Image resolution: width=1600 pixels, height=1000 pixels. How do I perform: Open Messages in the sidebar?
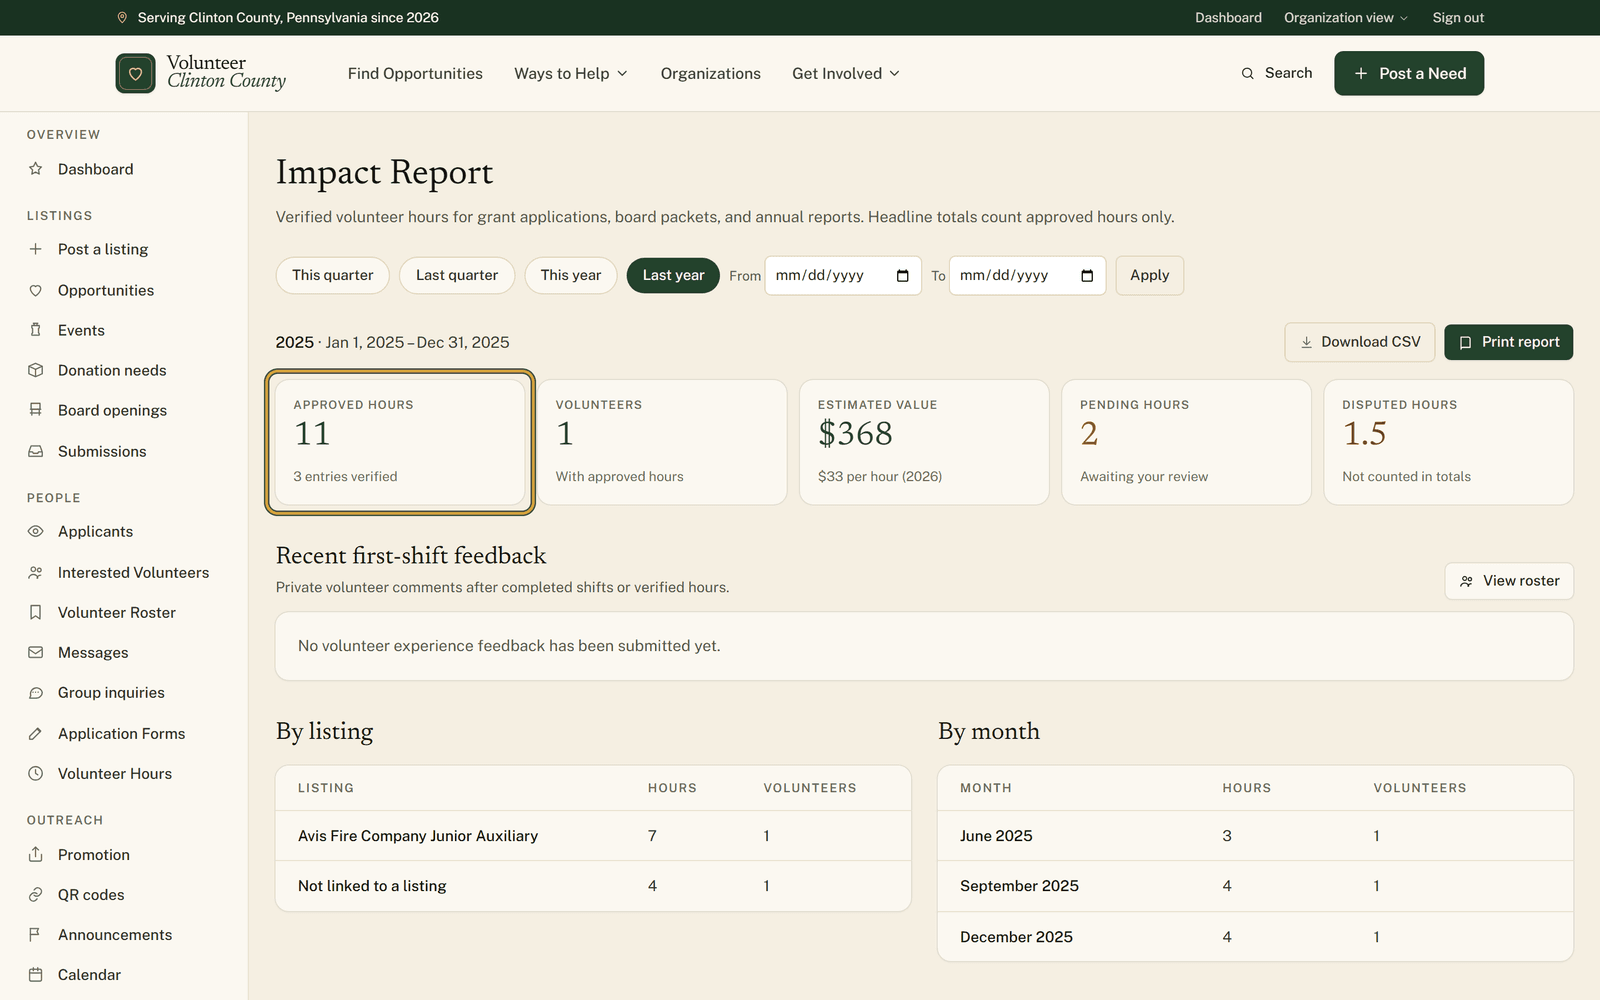pos(93,652)
